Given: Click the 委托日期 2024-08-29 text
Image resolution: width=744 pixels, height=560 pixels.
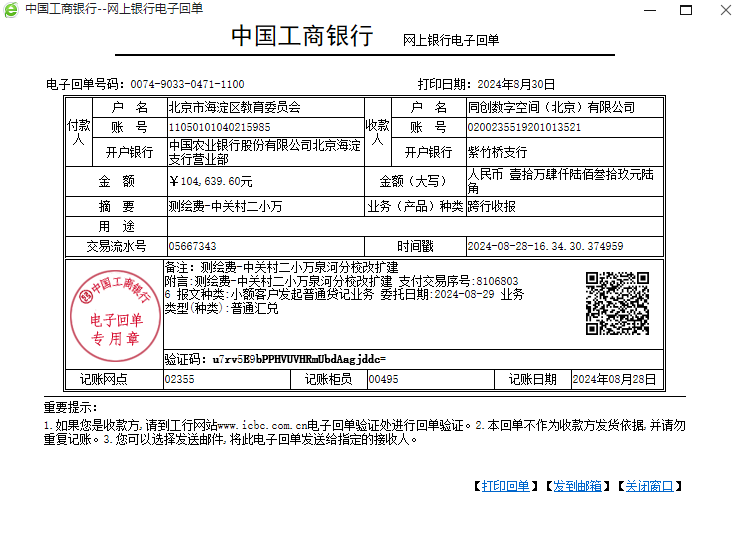Looking at the screenshot, I should 437,294.
